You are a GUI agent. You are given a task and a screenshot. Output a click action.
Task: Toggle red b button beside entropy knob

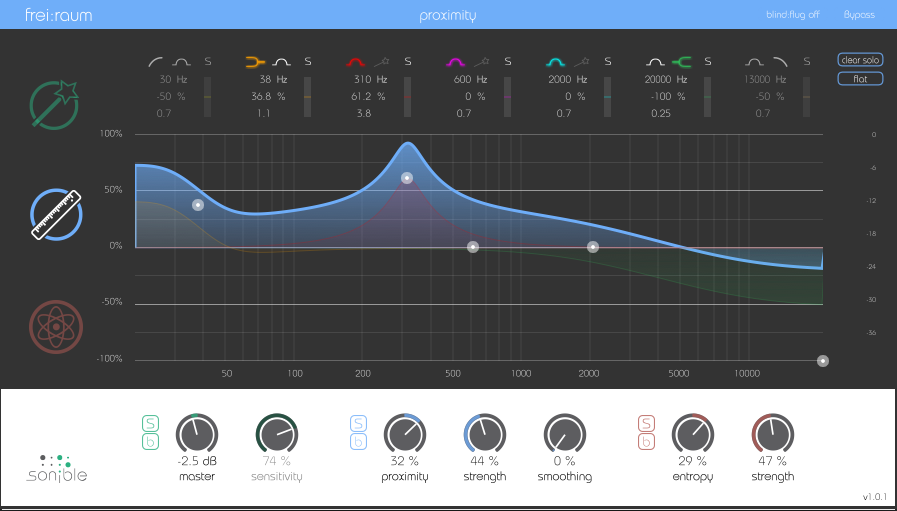646,442
